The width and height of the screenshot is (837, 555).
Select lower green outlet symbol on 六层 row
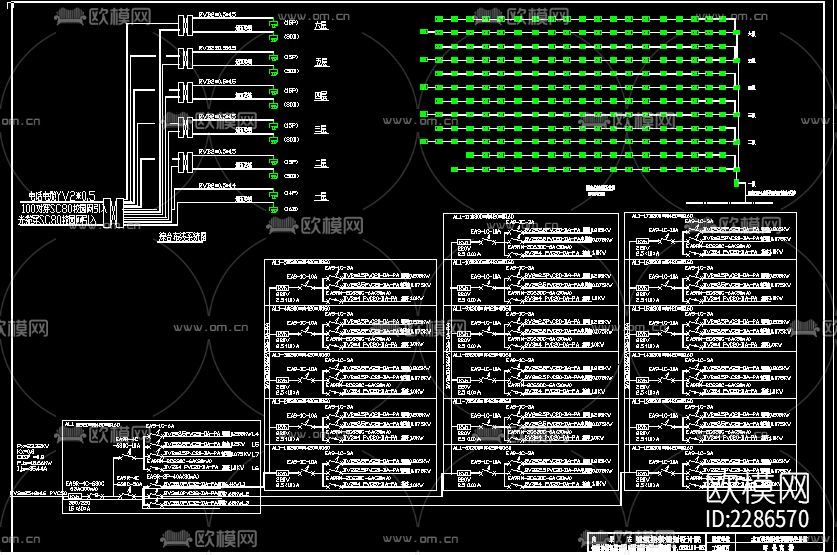click(x=273, y=37)
